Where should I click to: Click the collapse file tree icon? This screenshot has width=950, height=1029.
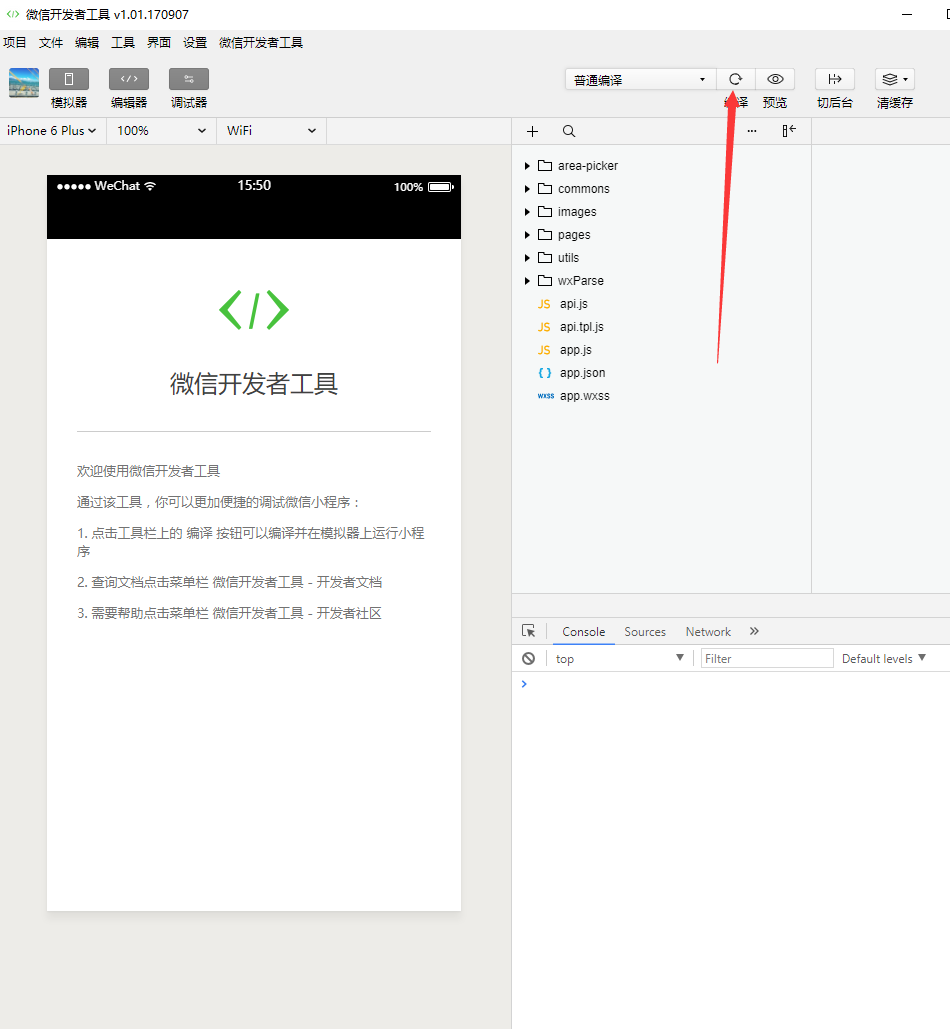pyautogui.click(x=789, y=131)
